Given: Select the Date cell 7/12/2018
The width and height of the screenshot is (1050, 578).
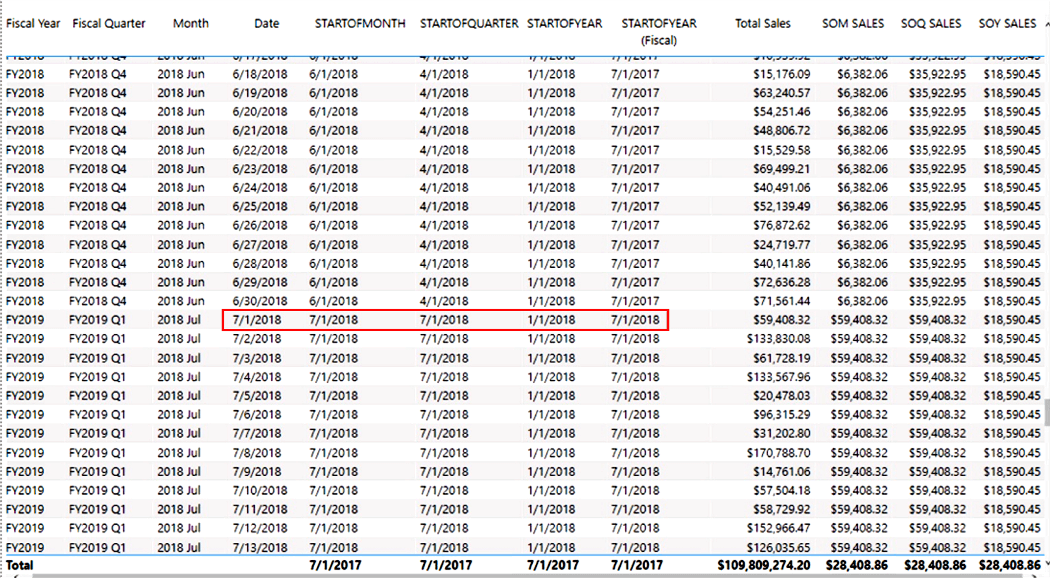Looking at the screenshot, I should click(260, 528).
